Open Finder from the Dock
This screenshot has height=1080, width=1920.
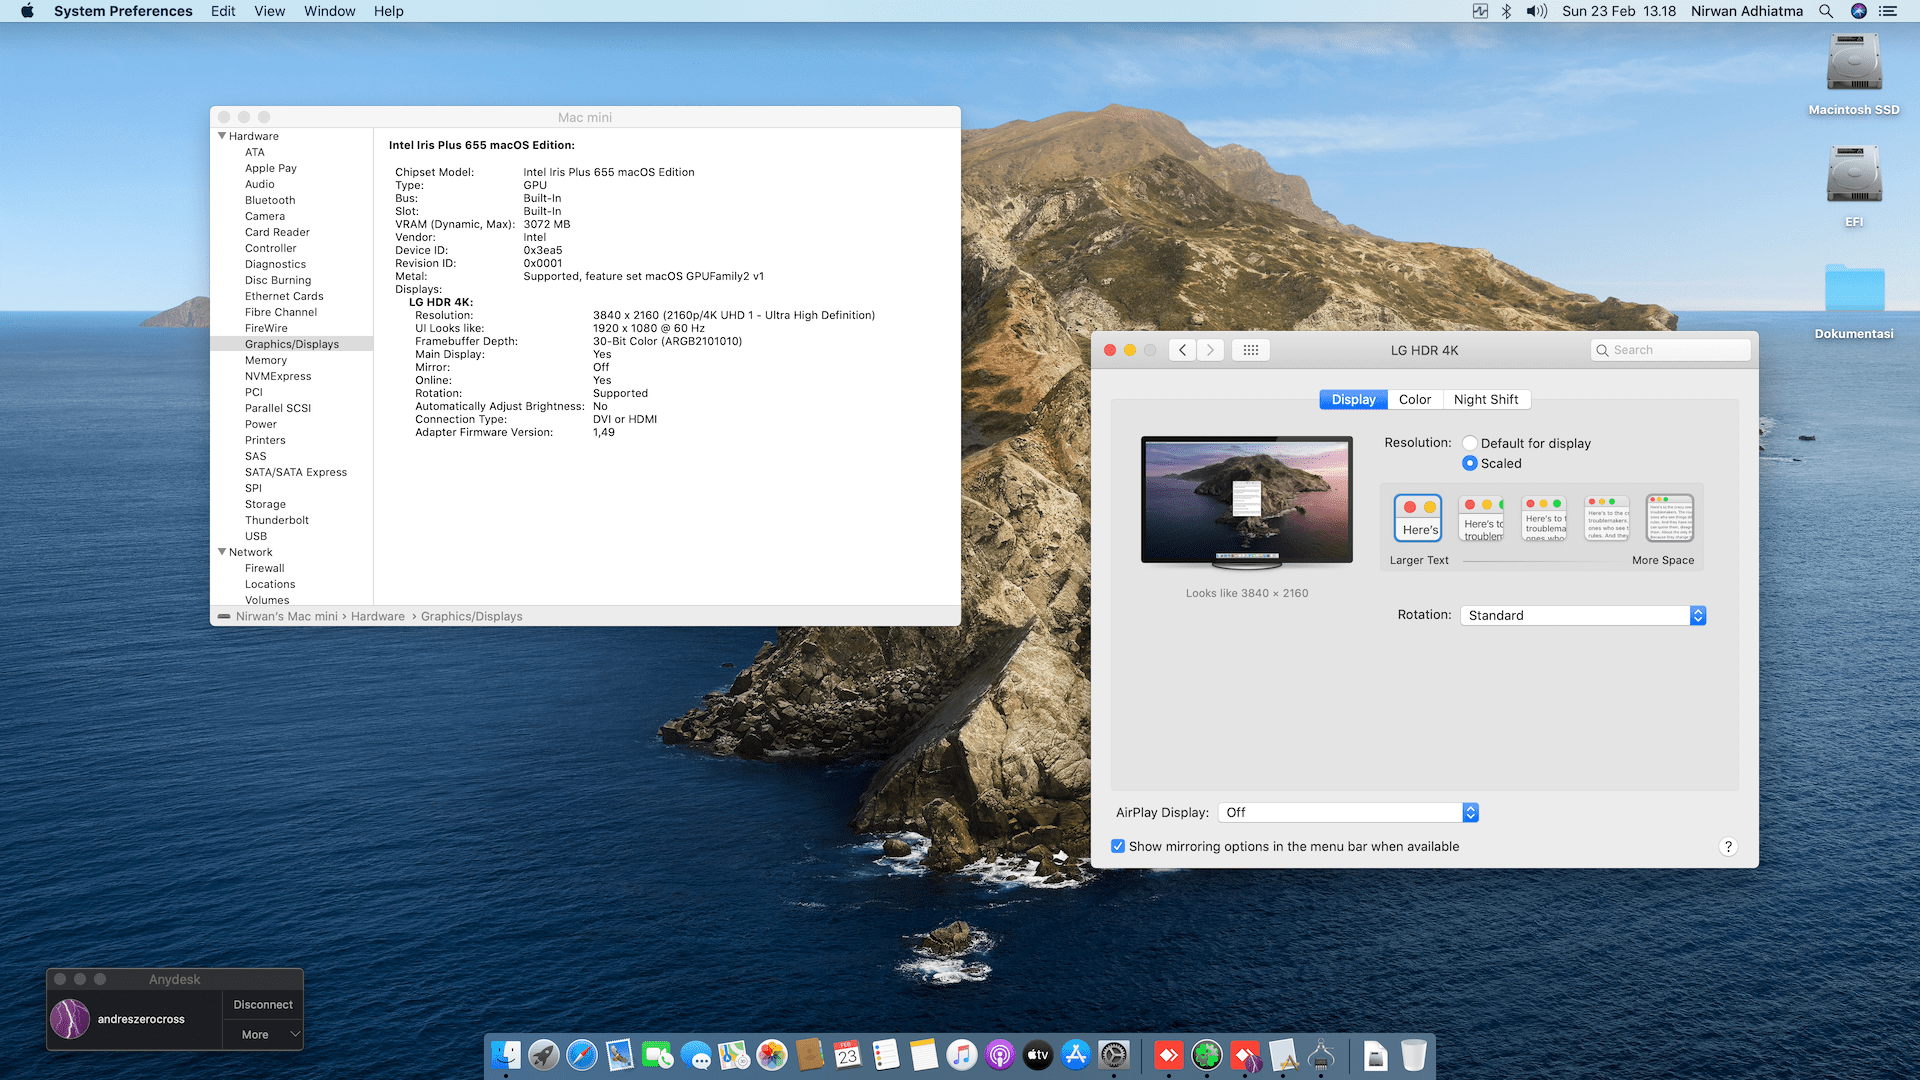(x=506, y=1055)
